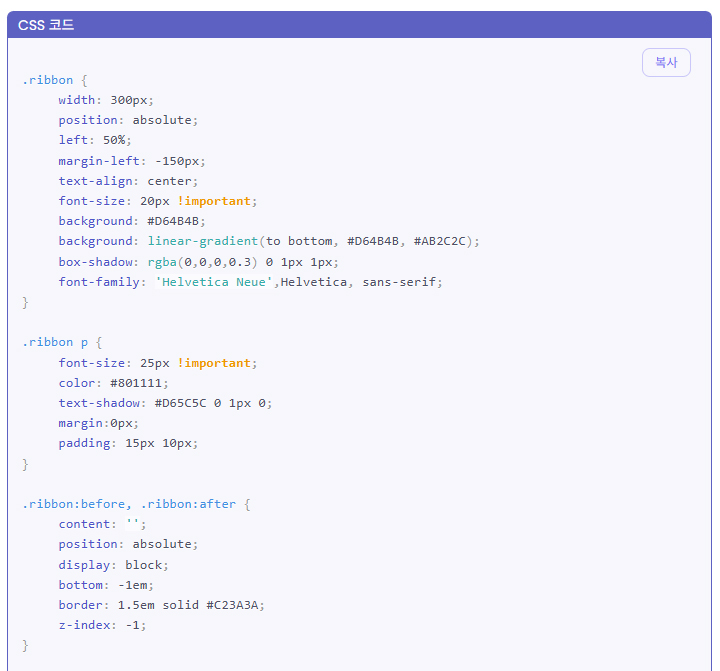Click the 'Helvetica Neue' font name string
Viewport: 720px width, 671px height.
pyautogui.click(x=214, y=282)
